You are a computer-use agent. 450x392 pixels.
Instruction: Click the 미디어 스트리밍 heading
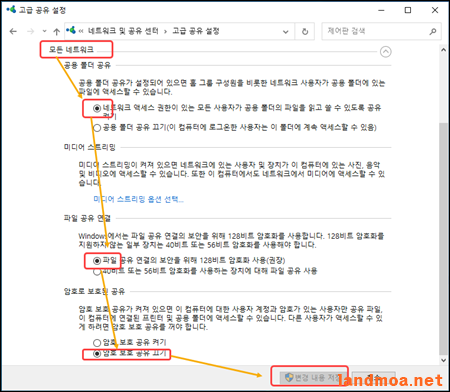coord(89,147)
